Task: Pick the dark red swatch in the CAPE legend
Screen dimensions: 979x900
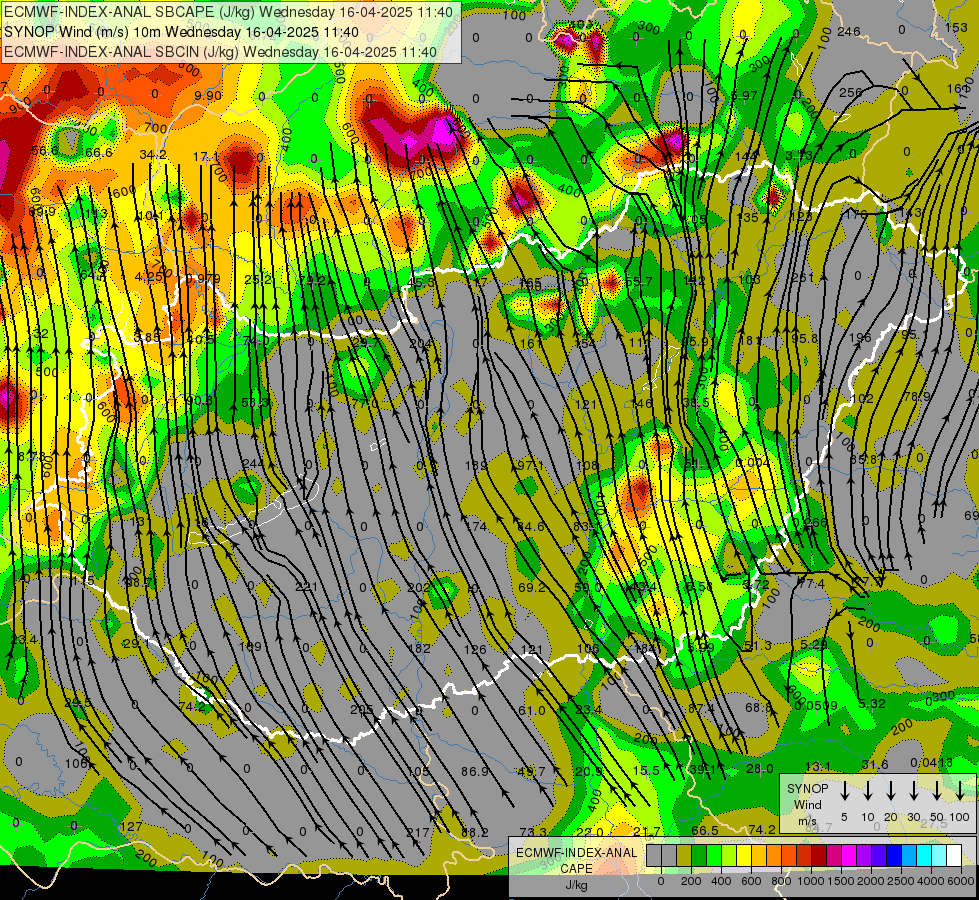Action: tap(819, 855)
